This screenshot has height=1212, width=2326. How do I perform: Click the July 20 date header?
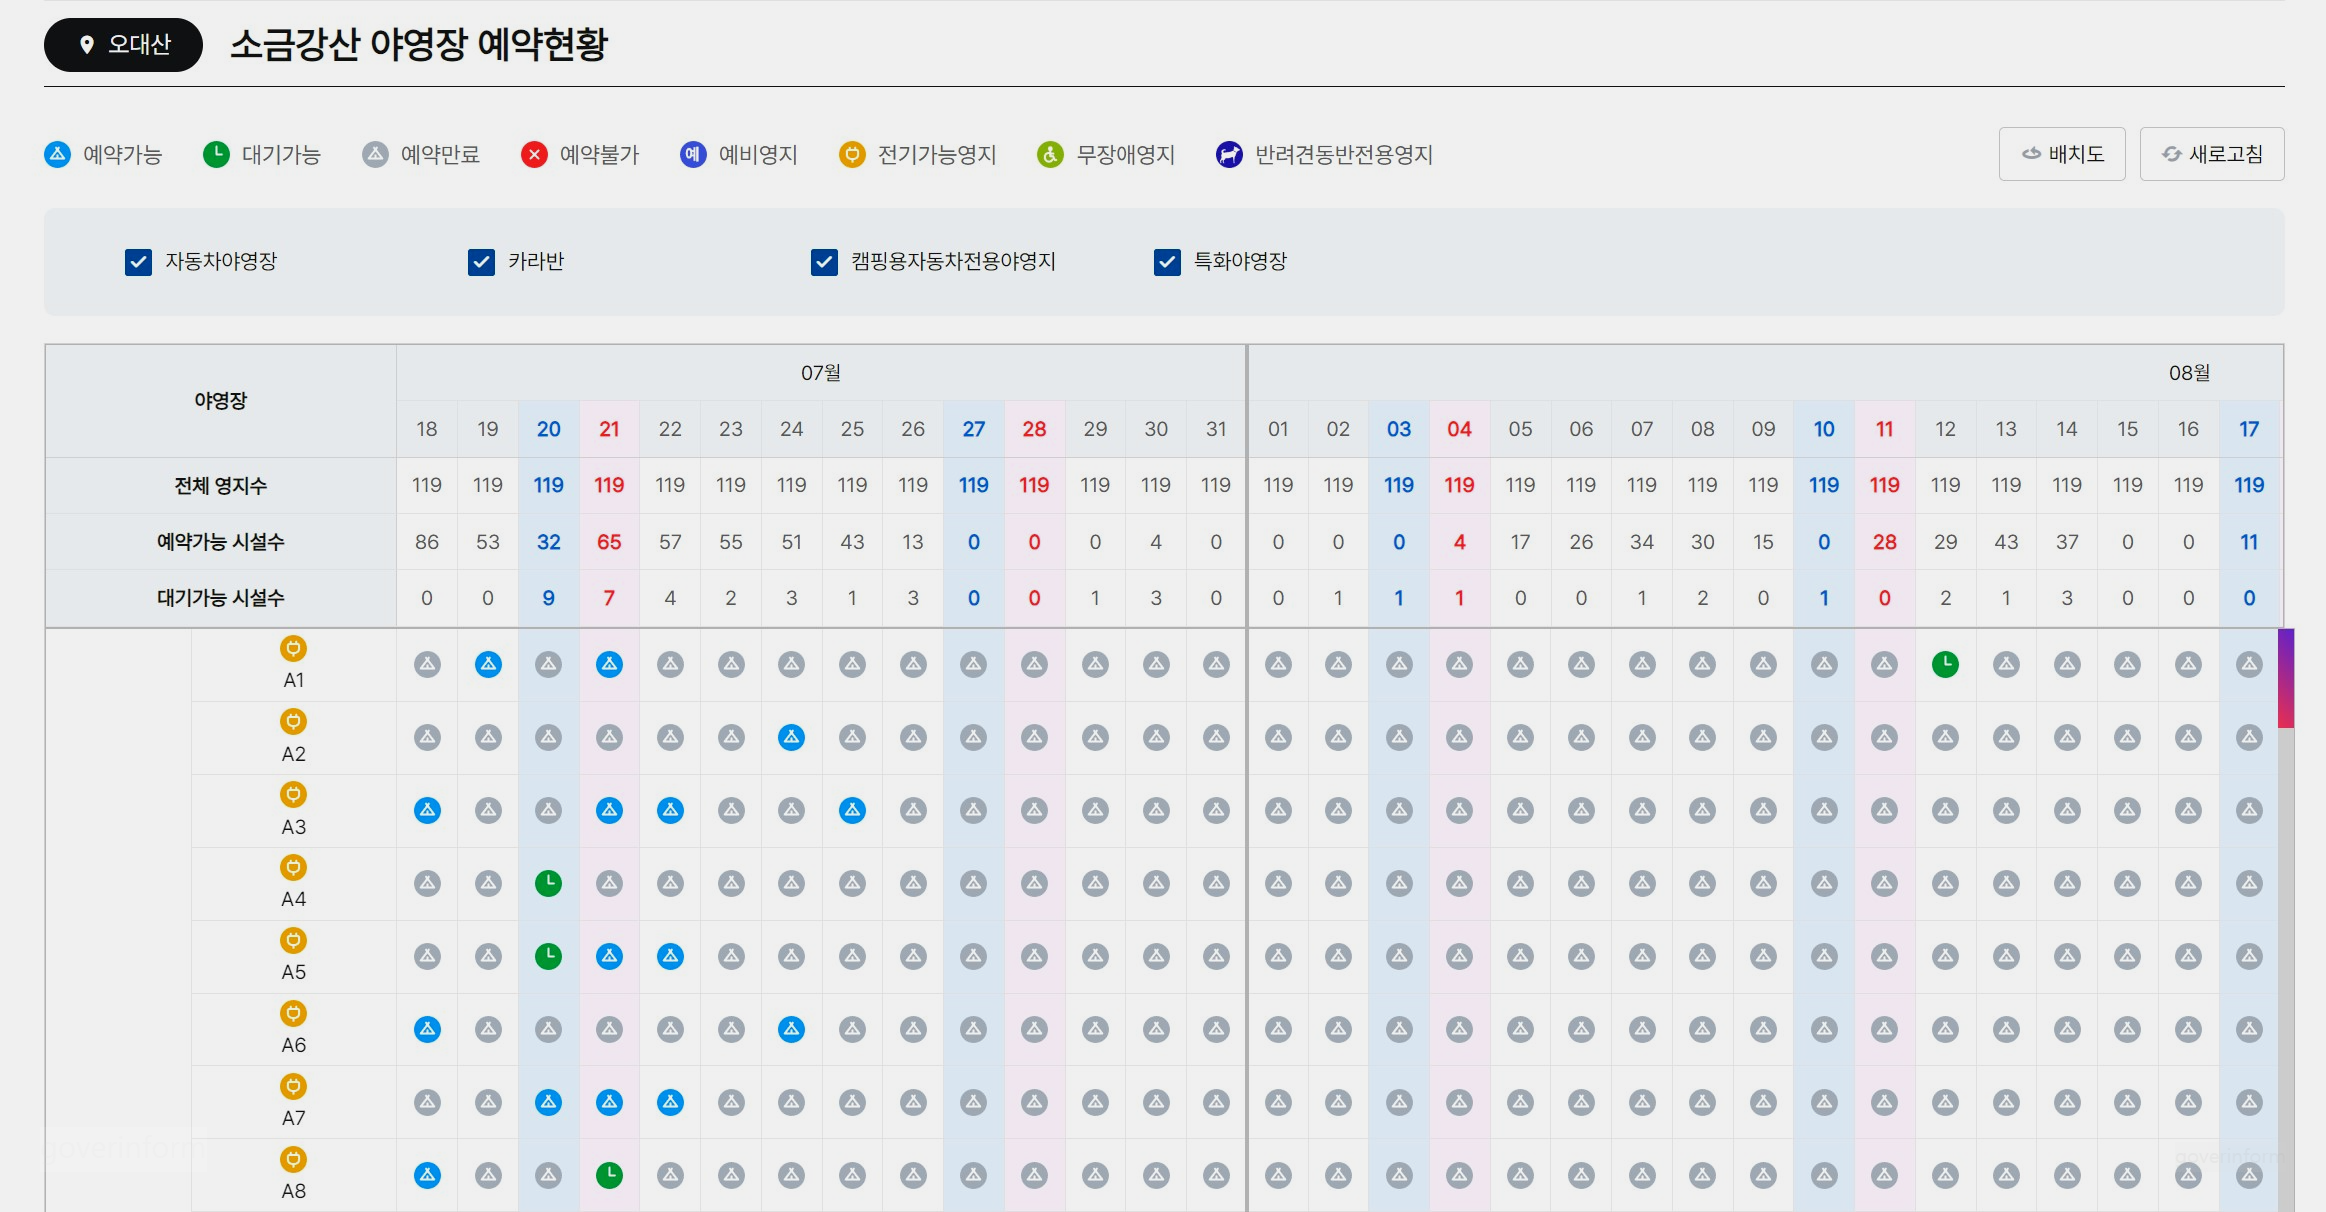coord(548,429)
